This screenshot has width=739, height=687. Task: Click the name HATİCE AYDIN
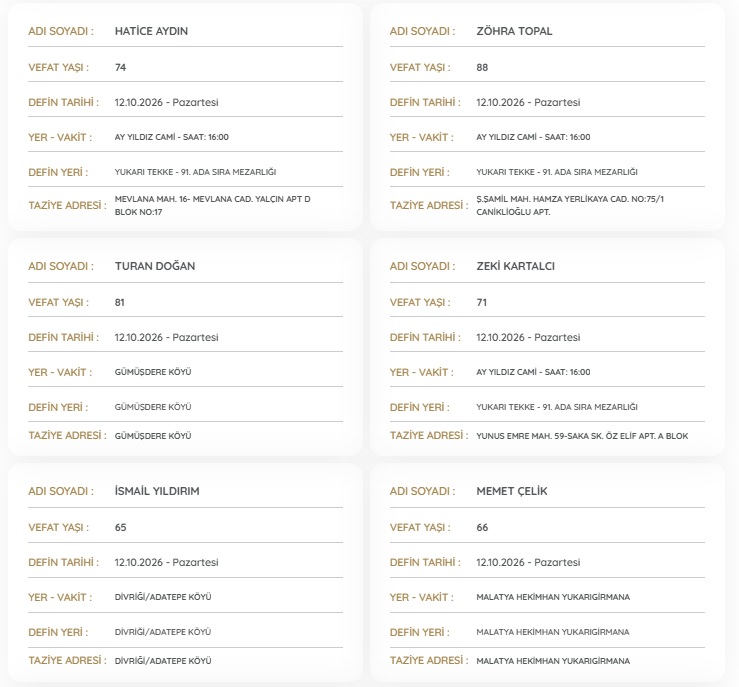(151, 31)
